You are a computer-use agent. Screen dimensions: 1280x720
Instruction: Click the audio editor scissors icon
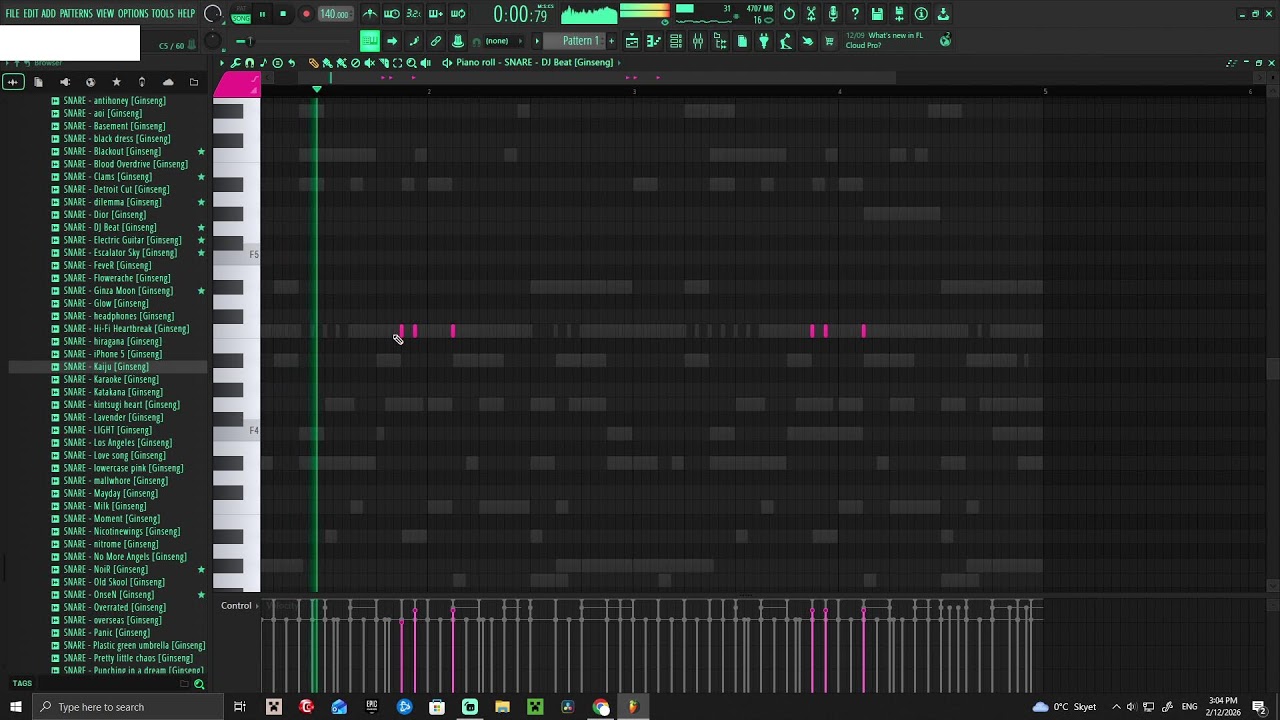[x=810, y=14]
